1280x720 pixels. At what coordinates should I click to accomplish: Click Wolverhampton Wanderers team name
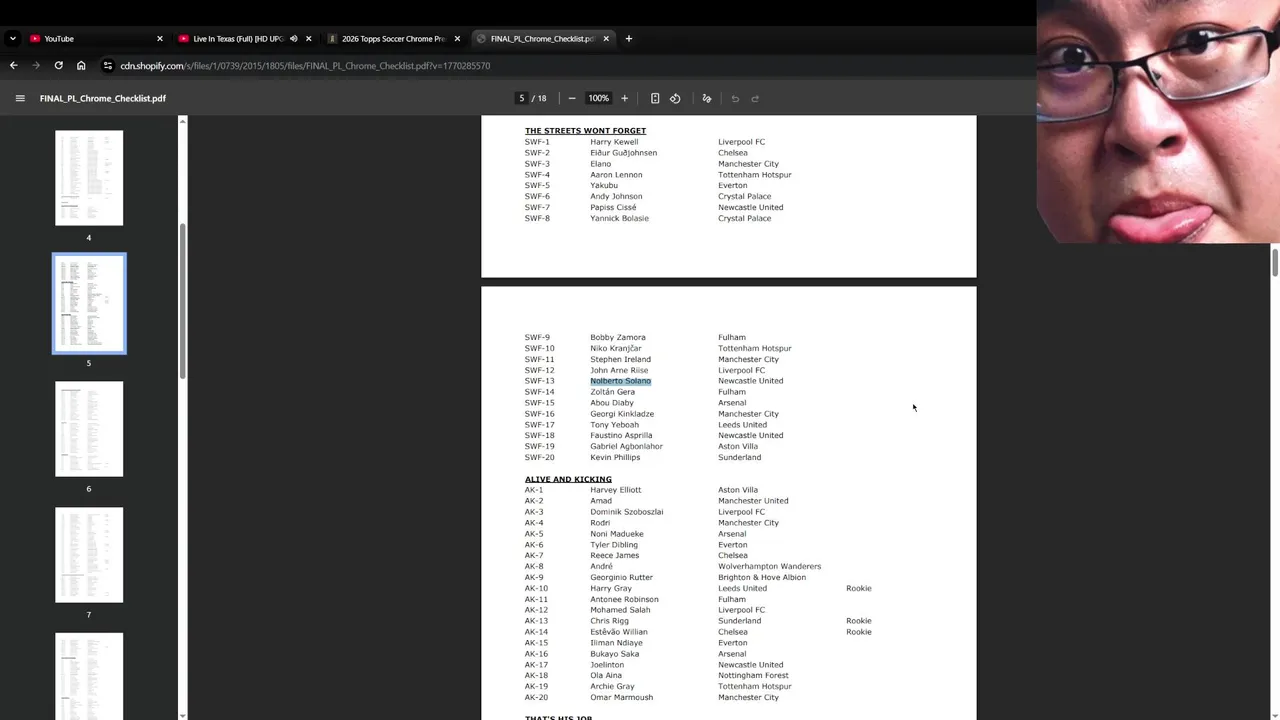click(x=769, y=566)
